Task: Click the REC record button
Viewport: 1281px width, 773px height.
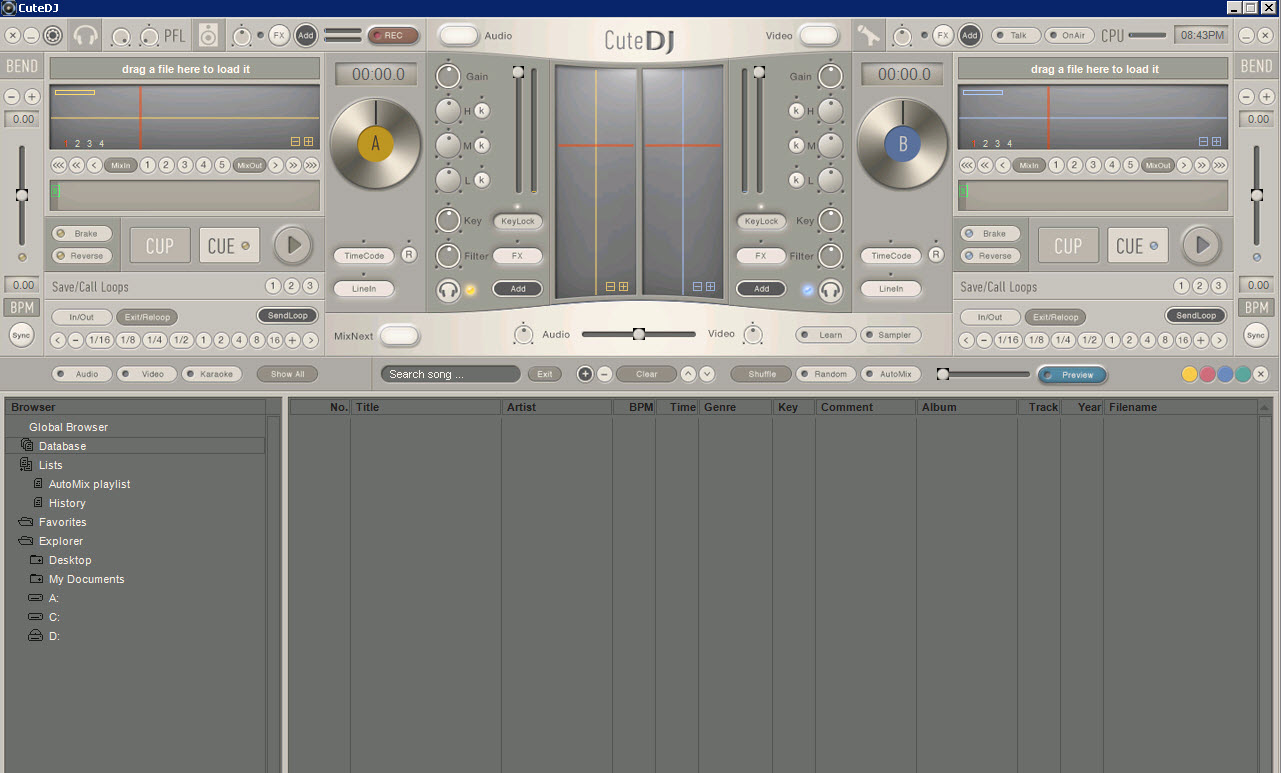Action: 392,35
